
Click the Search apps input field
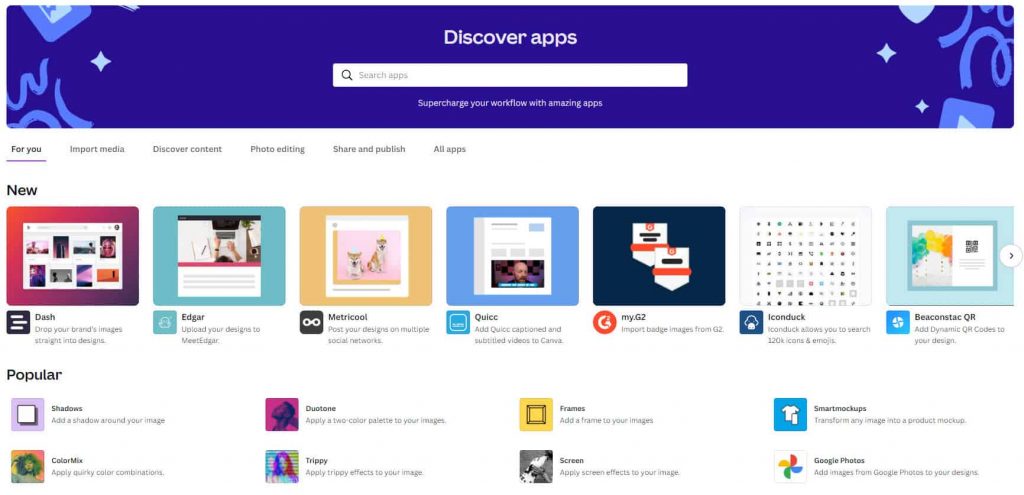510,75
